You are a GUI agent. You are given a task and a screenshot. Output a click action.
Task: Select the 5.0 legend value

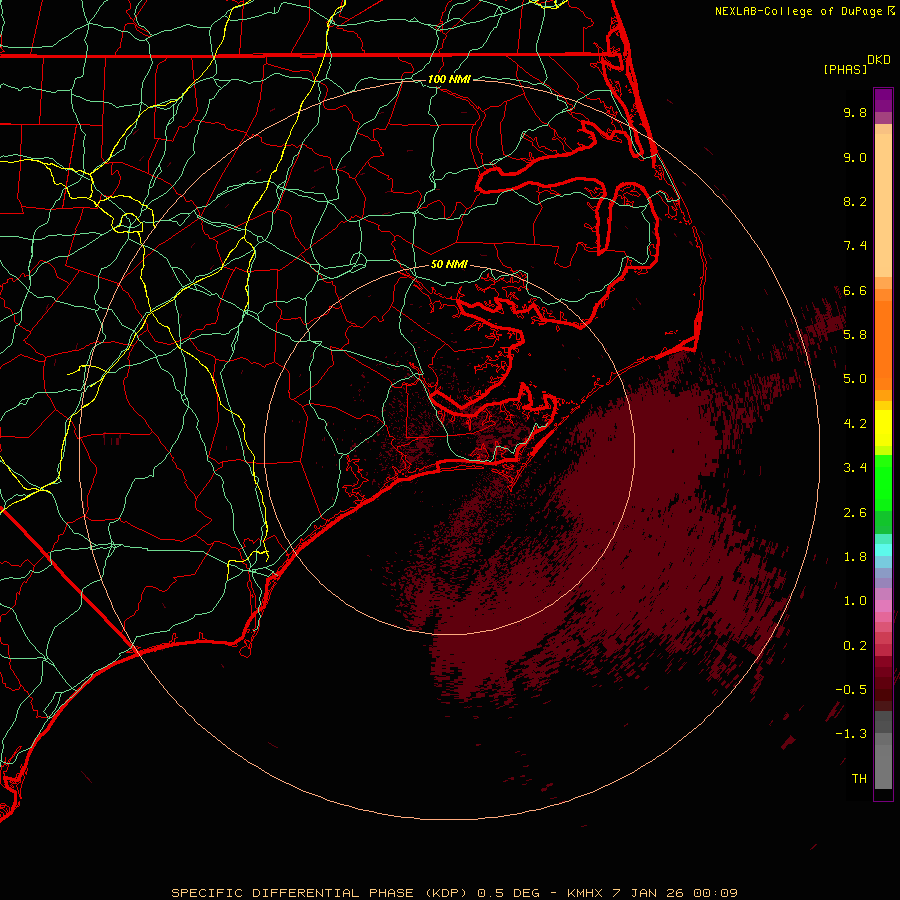tap(855, 379)
